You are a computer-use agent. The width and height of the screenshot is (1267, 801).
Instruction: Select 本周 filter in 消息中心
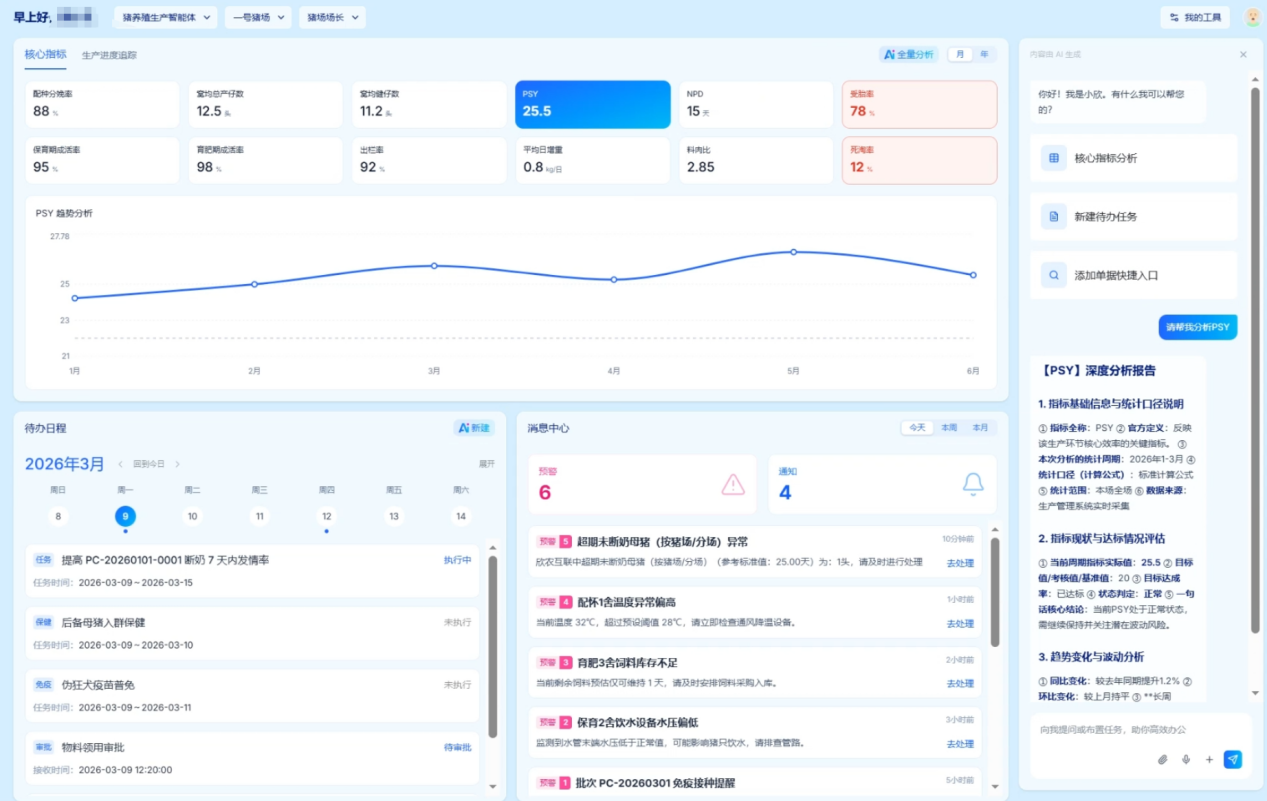[x=949, y=428]
